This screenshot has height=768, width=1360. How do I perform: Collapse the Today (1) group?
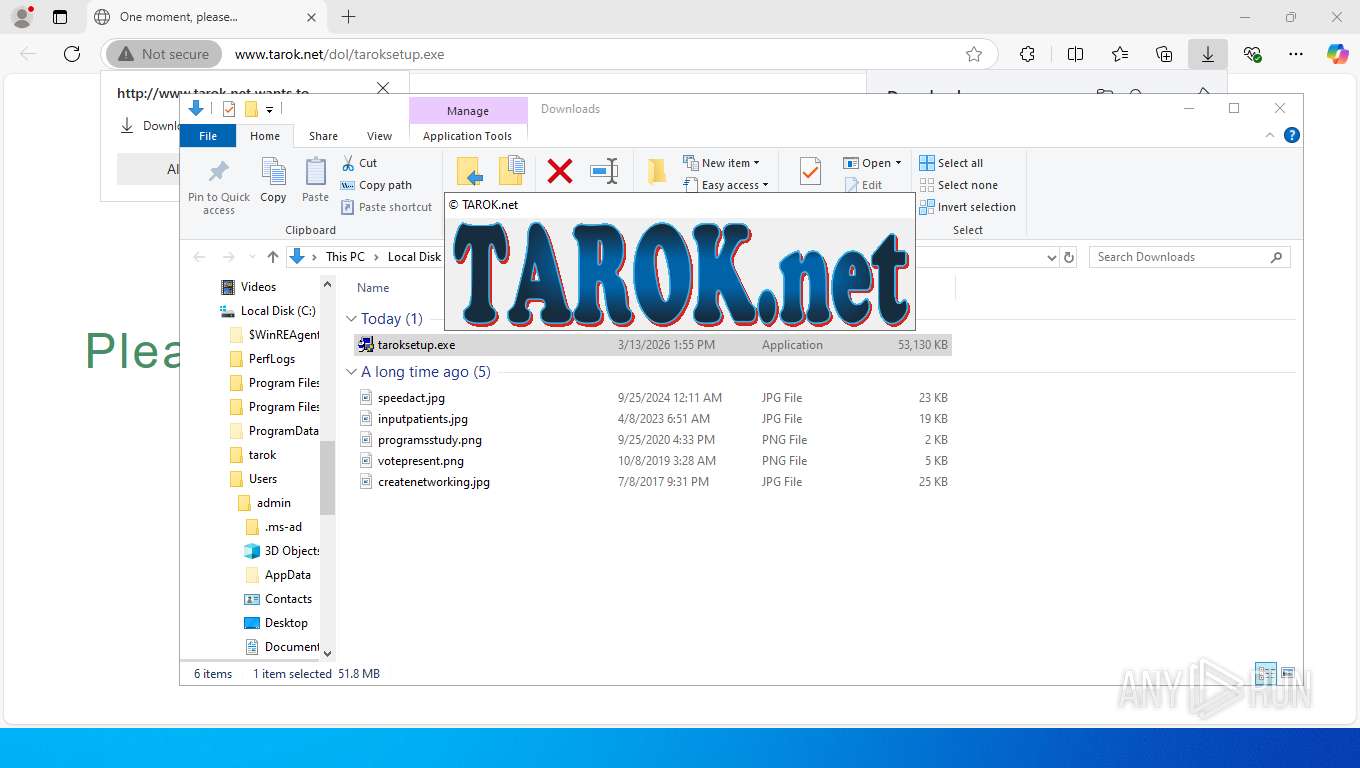(x=351, y=319)
